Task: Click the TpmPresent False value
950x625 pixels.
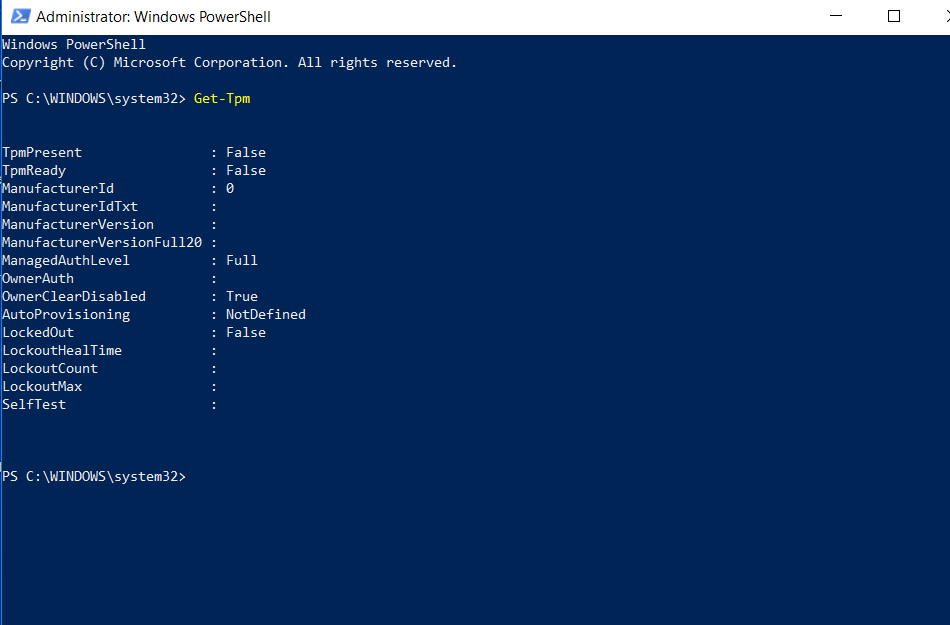Action: point(245,153)
